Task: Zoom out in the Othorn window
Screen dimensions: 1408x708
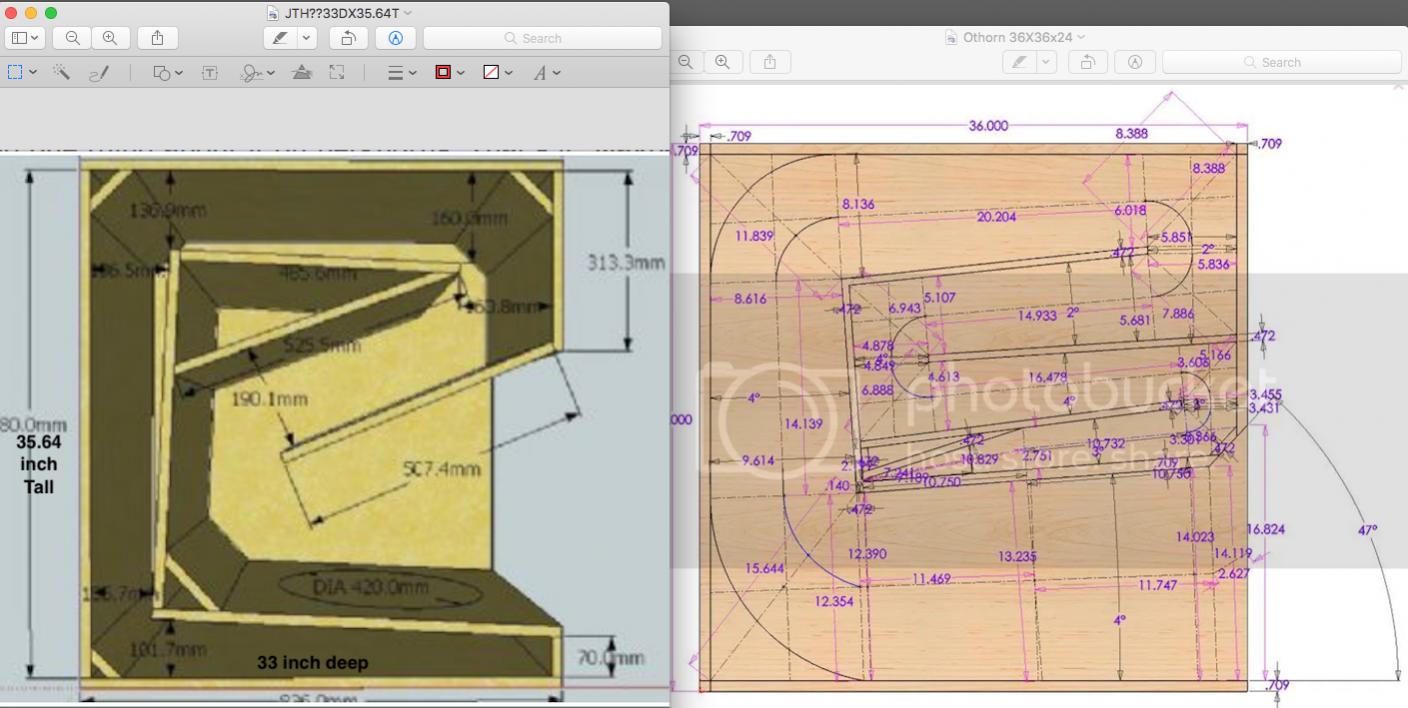Action: point(685,62)
